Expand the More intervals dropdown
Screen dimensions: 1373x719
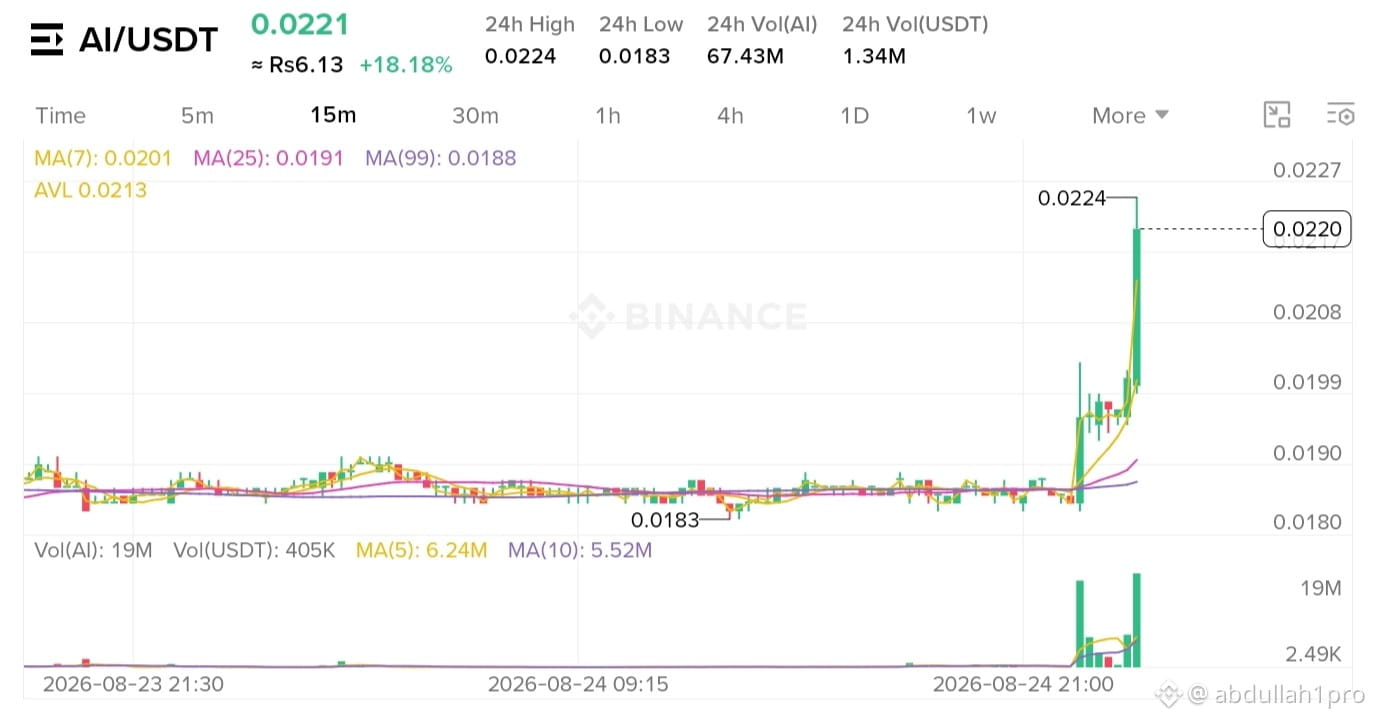click(1130, 115)
